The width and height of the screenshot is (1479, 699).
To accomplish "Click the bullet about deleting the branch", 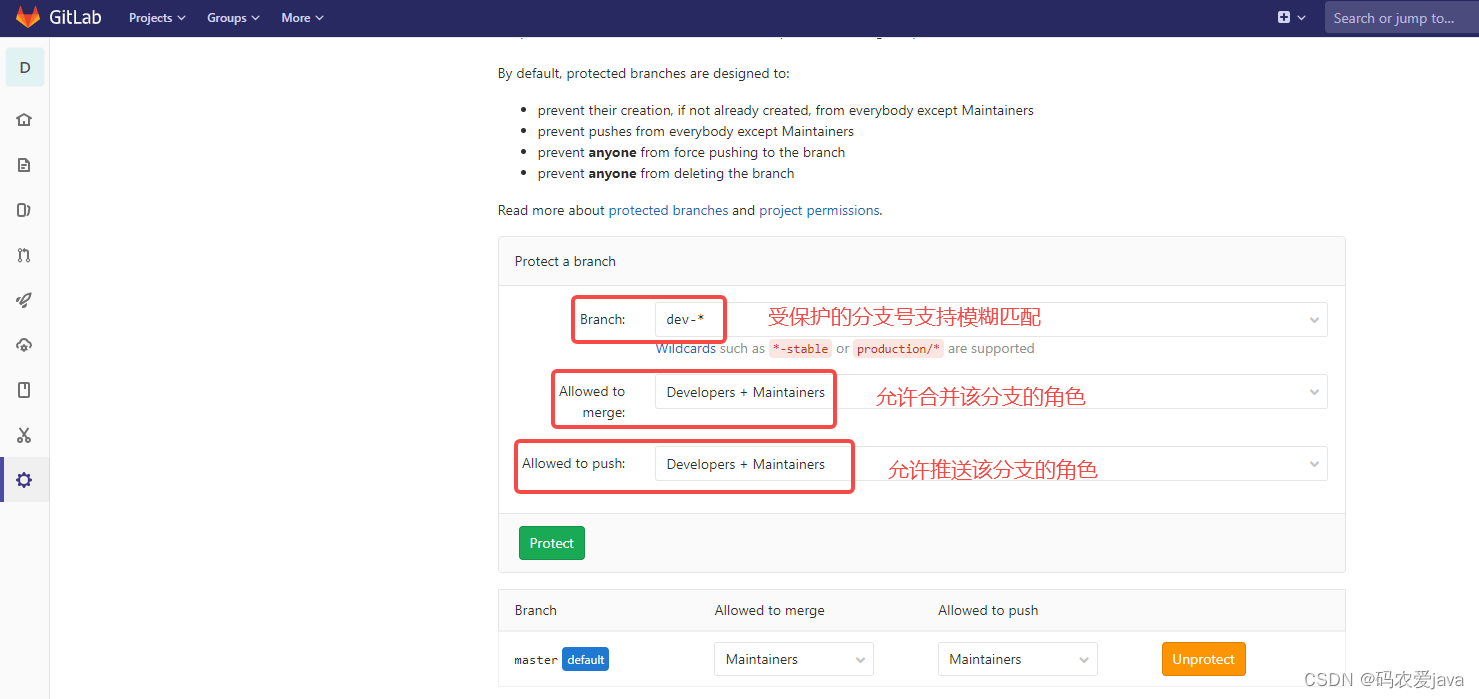I will tap(666, 173).
